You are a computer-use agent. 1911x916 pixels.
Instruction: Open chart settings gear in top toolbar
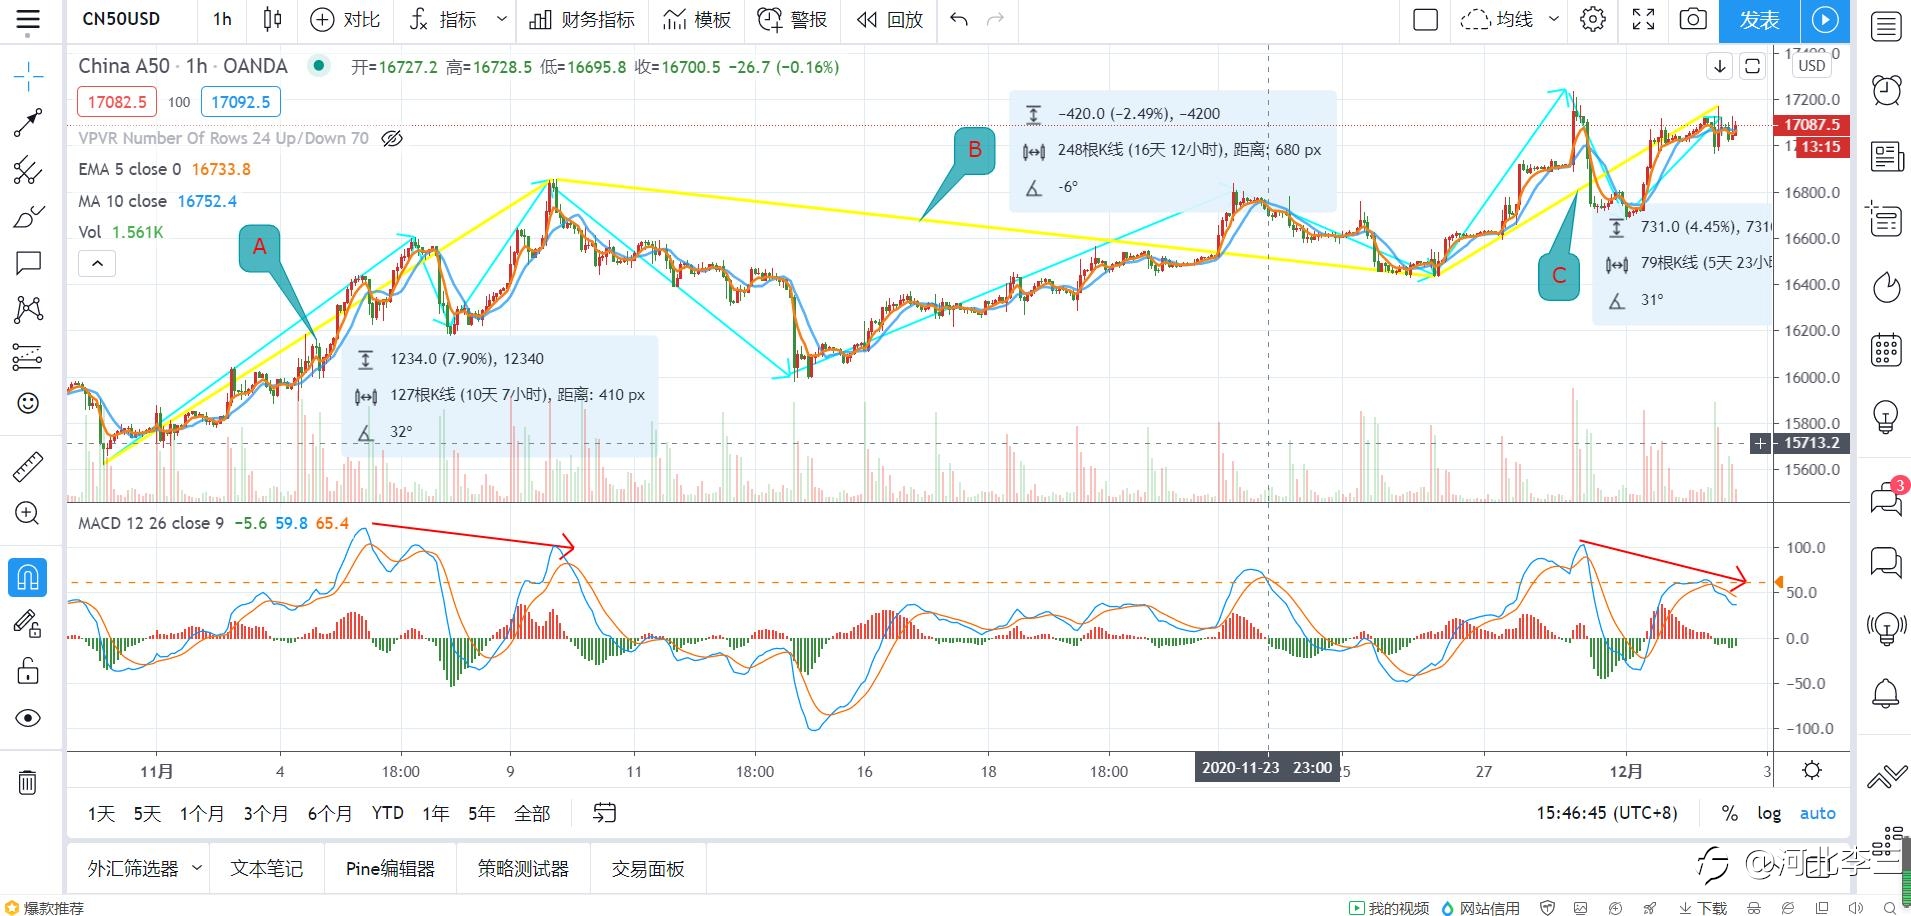point(1593,20)
